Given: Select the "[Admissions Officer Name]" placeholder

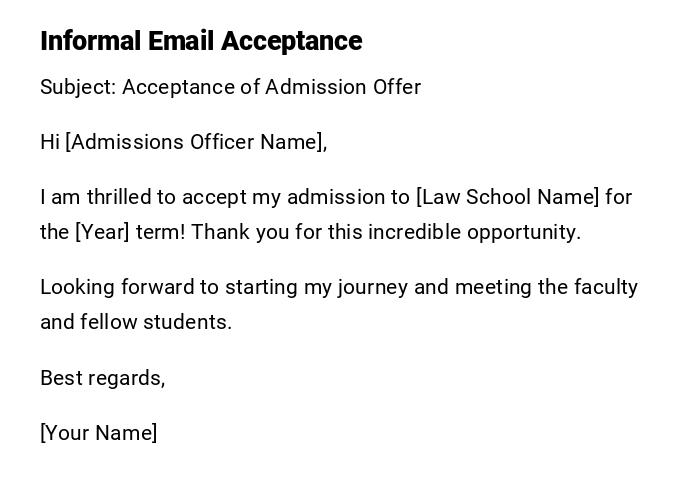Looking at the screenshot, I should click(x=196, y=142).
